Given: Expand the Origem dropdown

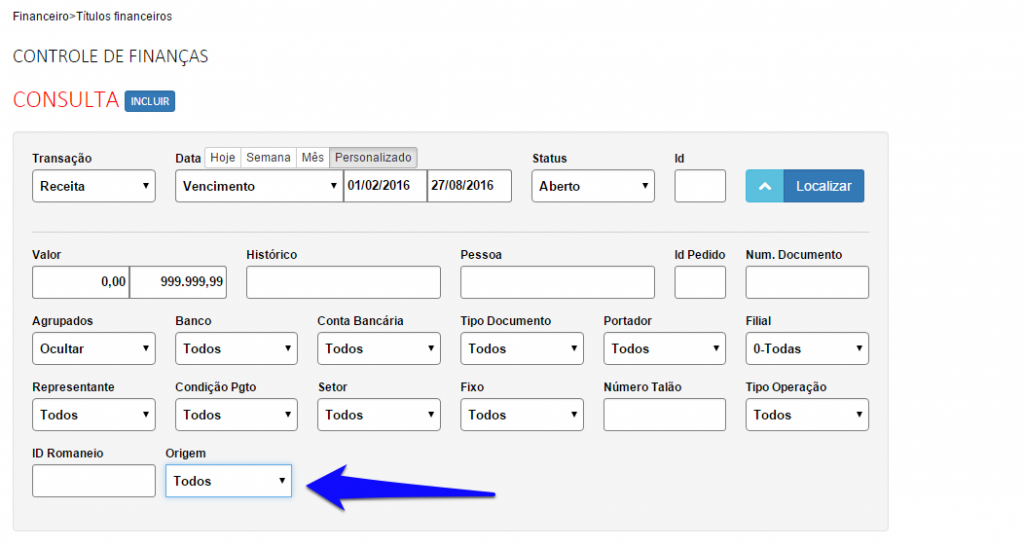Looking at the screenshot, I should tap(228, 481).
